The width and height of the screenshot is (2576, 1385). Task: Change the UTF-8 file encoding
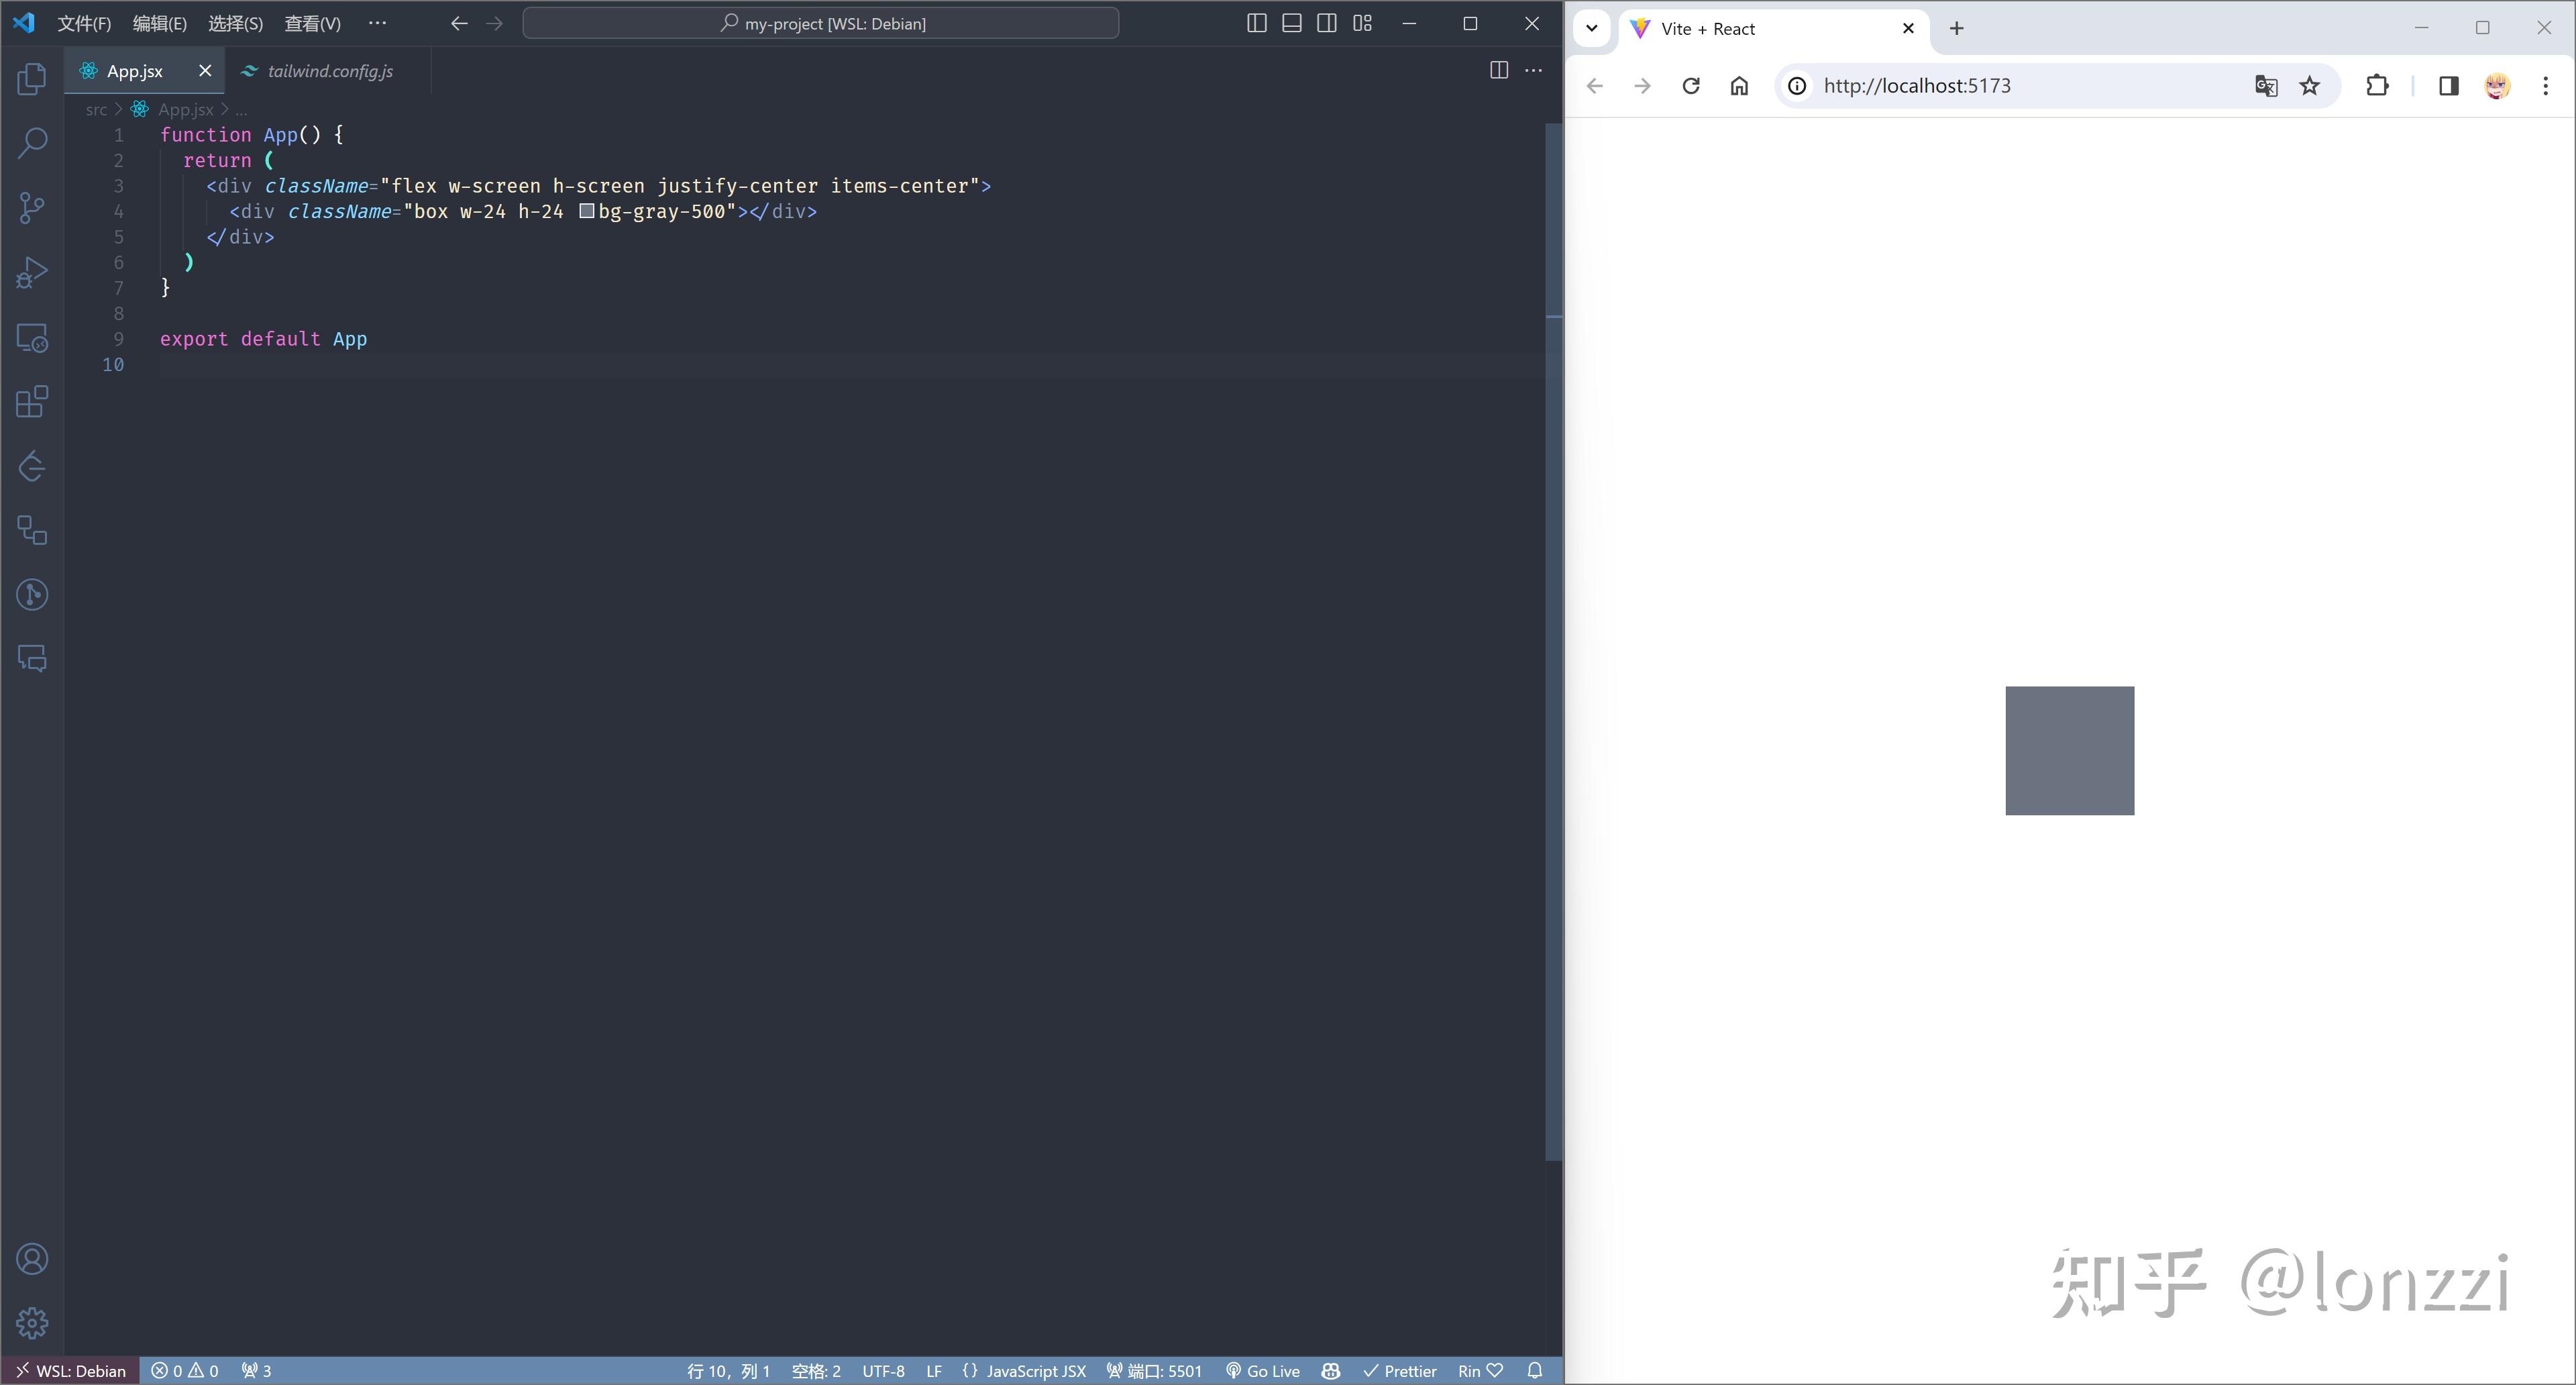(883, 1371)
